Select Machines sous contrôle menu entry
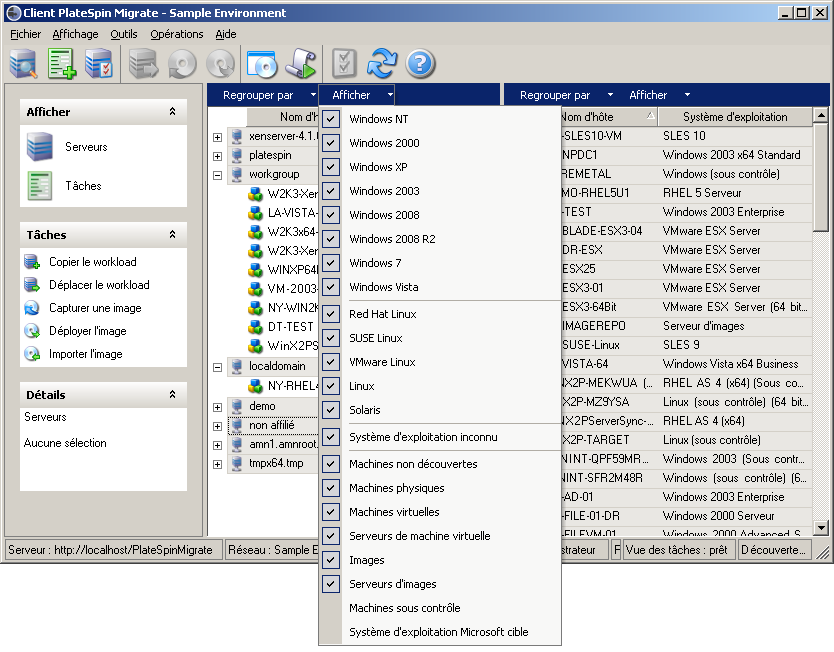Viewport: 834px width, 652px height. [x=404, y=608]
